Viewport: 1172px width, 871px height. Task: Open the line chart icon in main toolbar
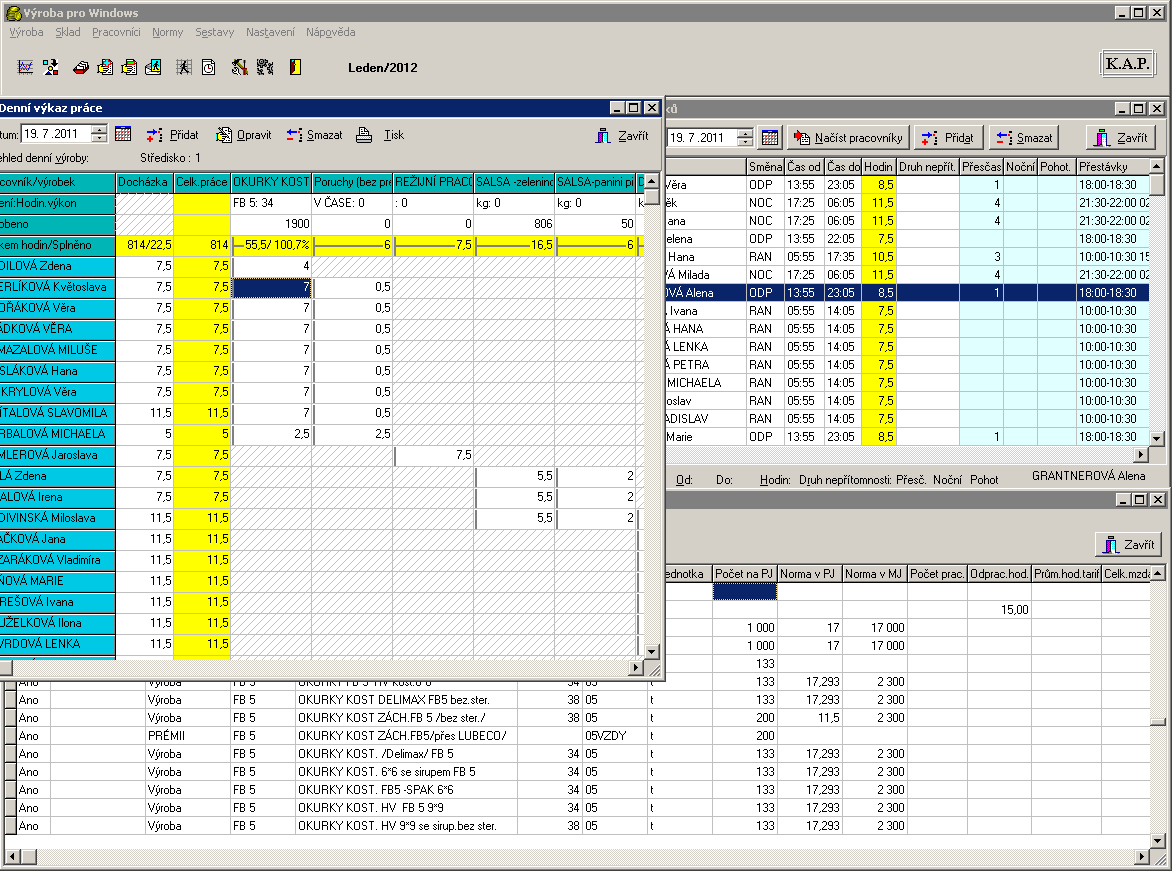(25, 67)
